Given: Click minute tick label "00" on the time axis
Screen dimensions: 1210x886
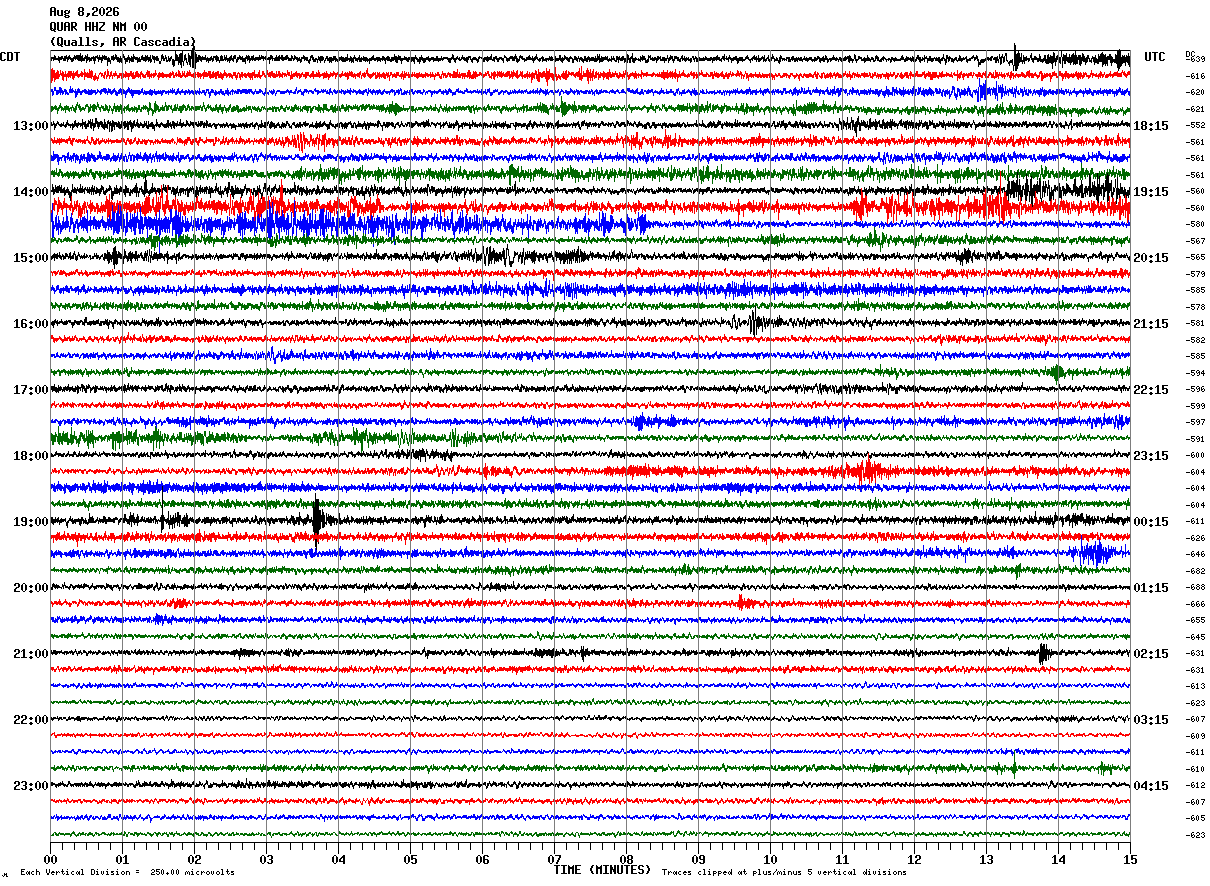Looking at the screenshot, I should (x=50, y=859).
